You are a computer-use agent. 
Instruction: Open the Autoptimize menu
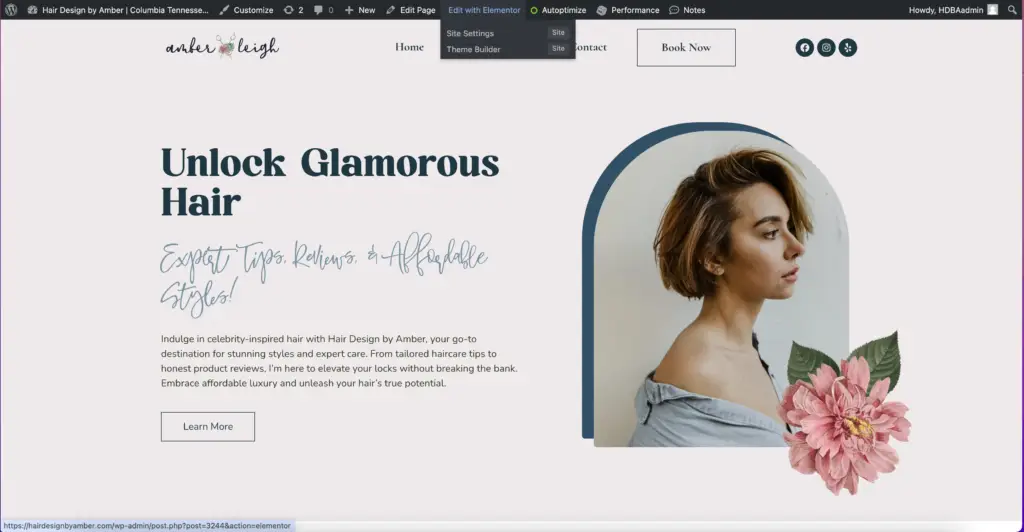tap(558, 10)
